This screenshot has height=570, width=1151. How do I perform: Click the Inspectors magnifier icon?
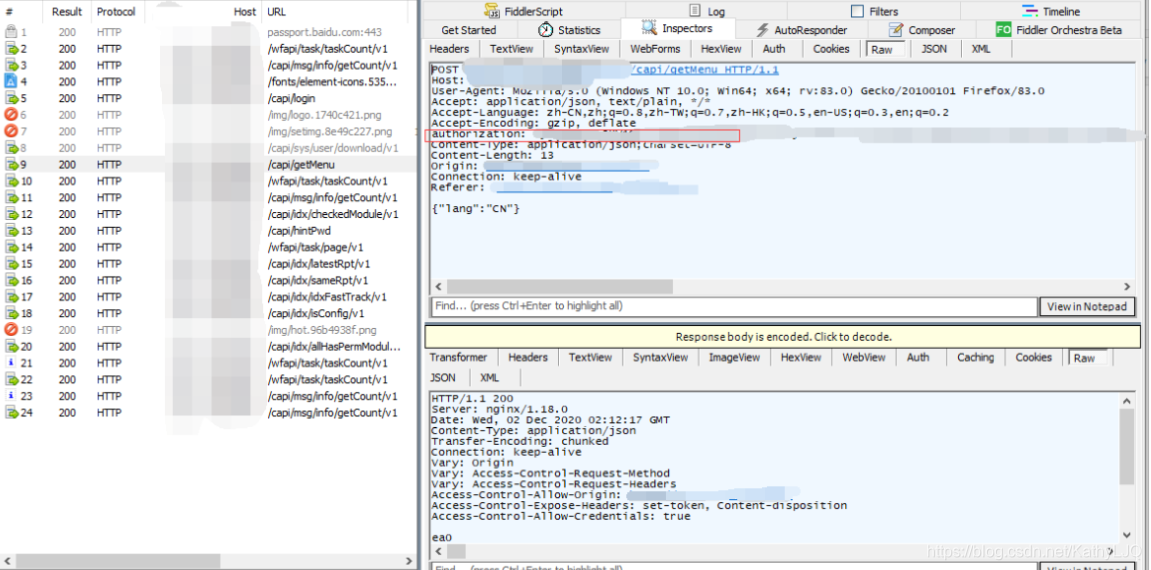(649, 29)
